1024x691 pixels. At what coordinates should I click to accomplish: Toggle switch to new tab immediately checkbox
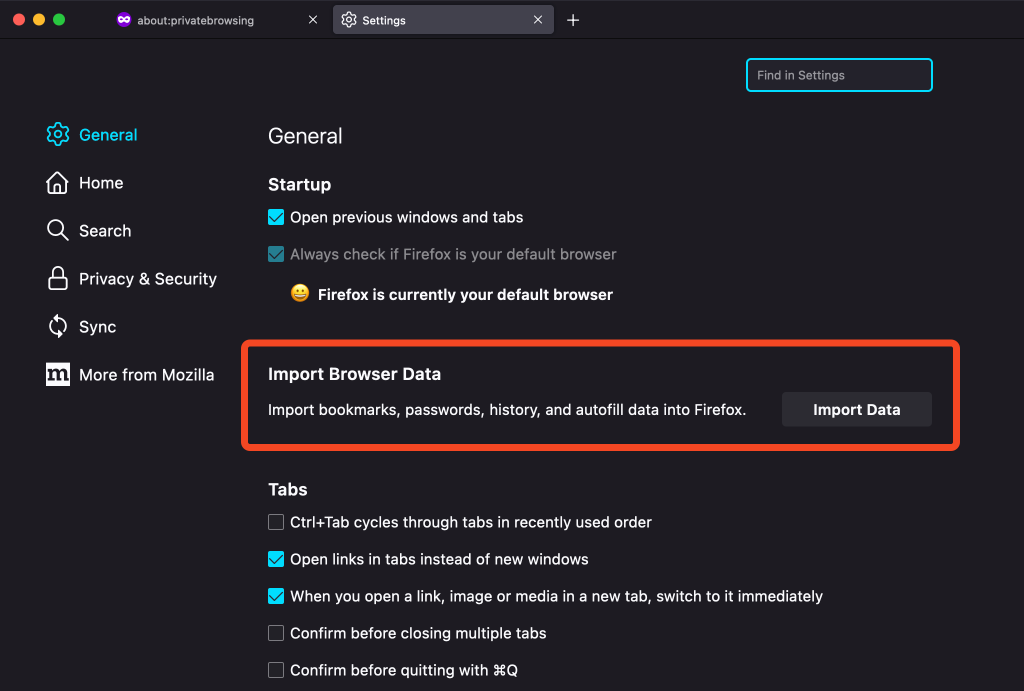click(276, 596)
